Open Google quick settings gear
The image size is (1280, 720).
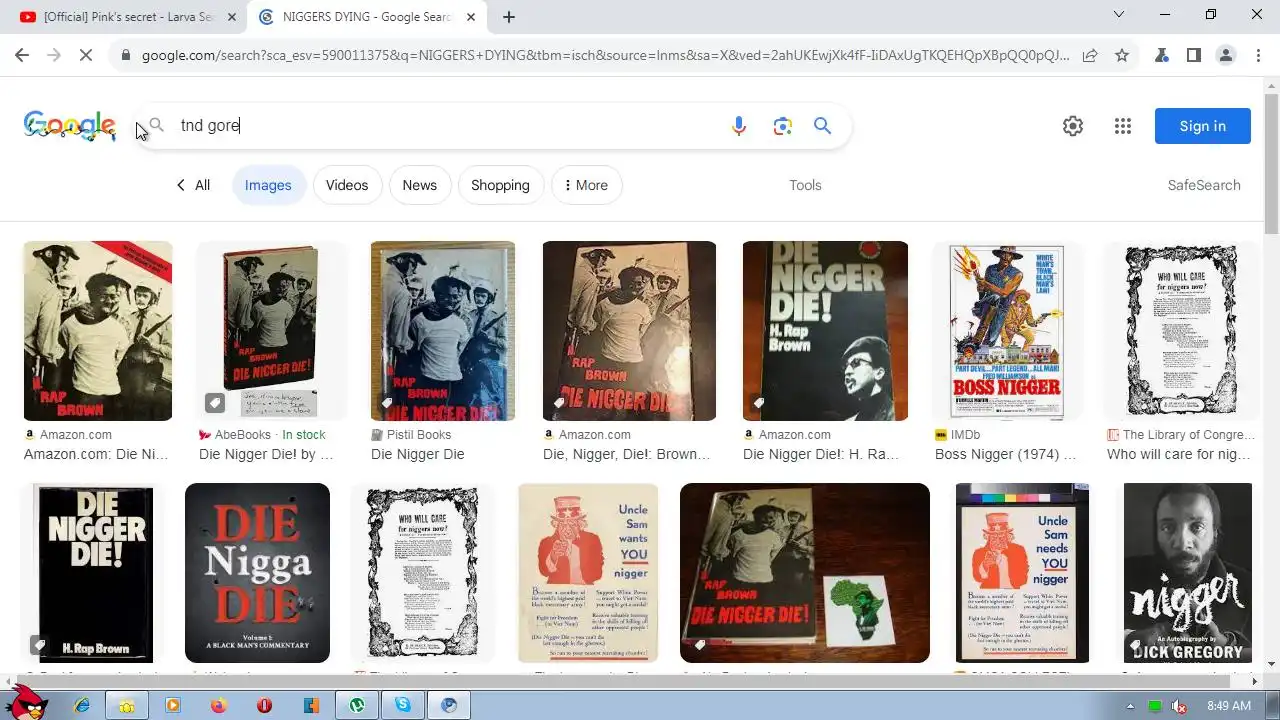pos(1073,126)
